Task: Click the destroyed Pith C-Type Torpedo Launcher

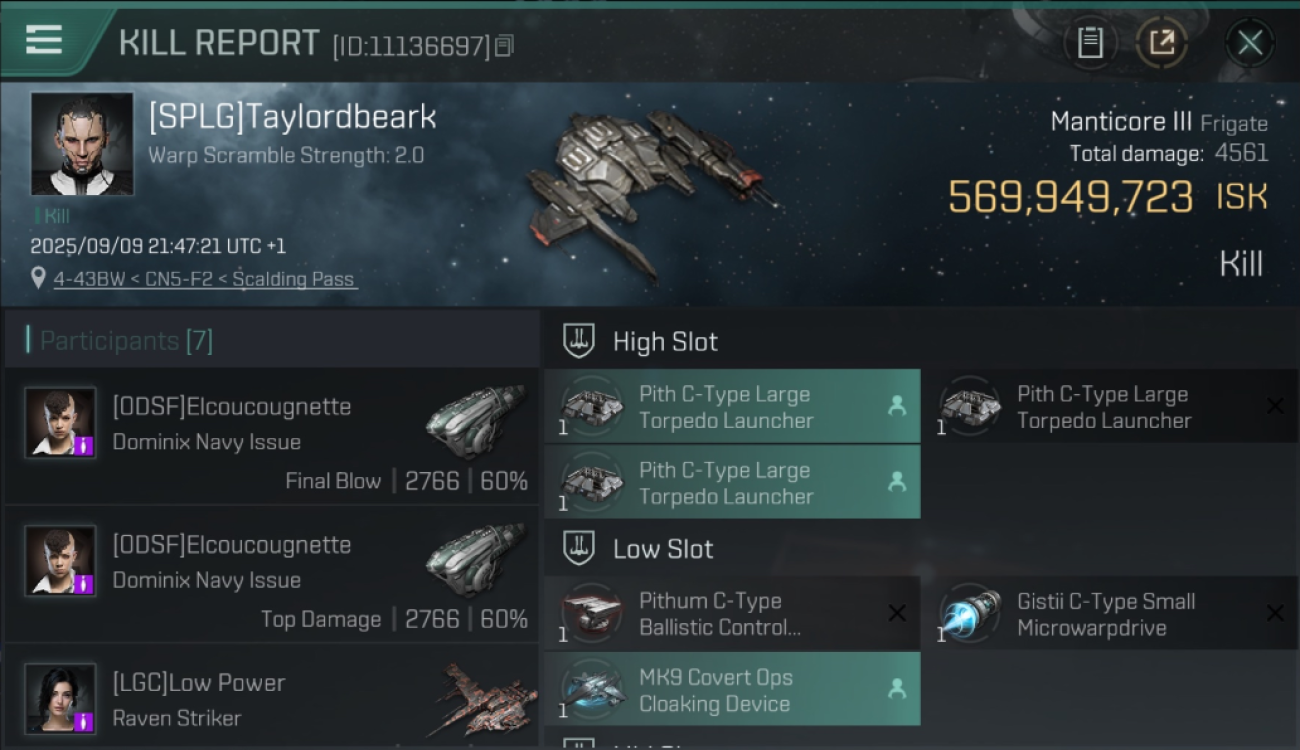Action: click(1112, 406)
